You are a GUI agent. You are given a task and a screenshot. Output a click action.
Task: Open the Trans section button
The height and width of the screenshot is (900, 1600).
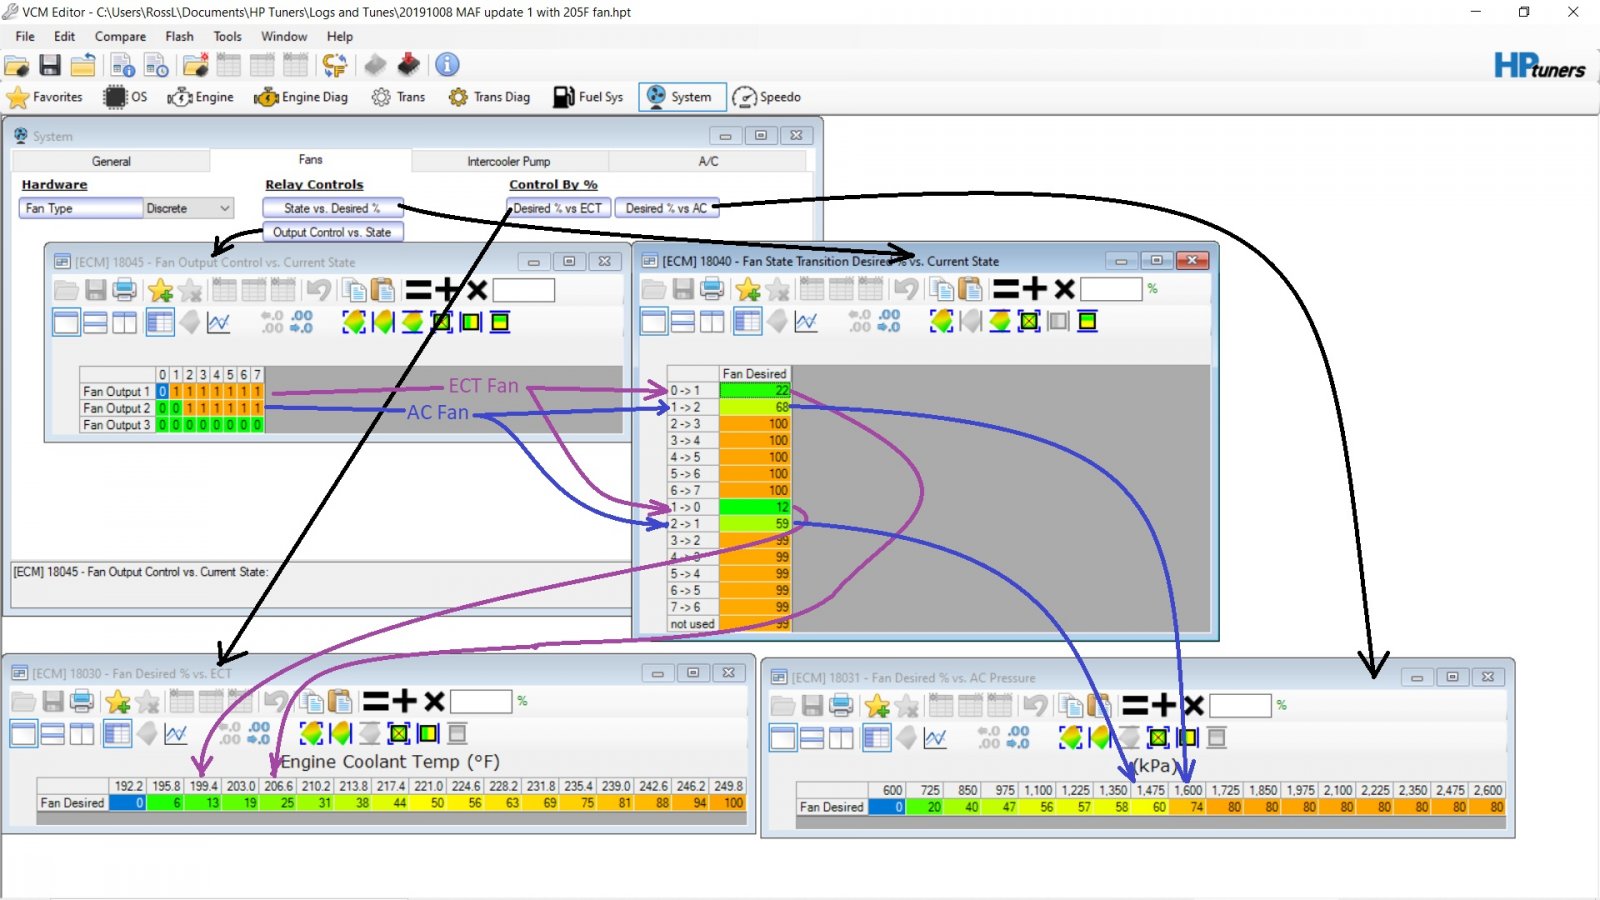tap(398, 97)
